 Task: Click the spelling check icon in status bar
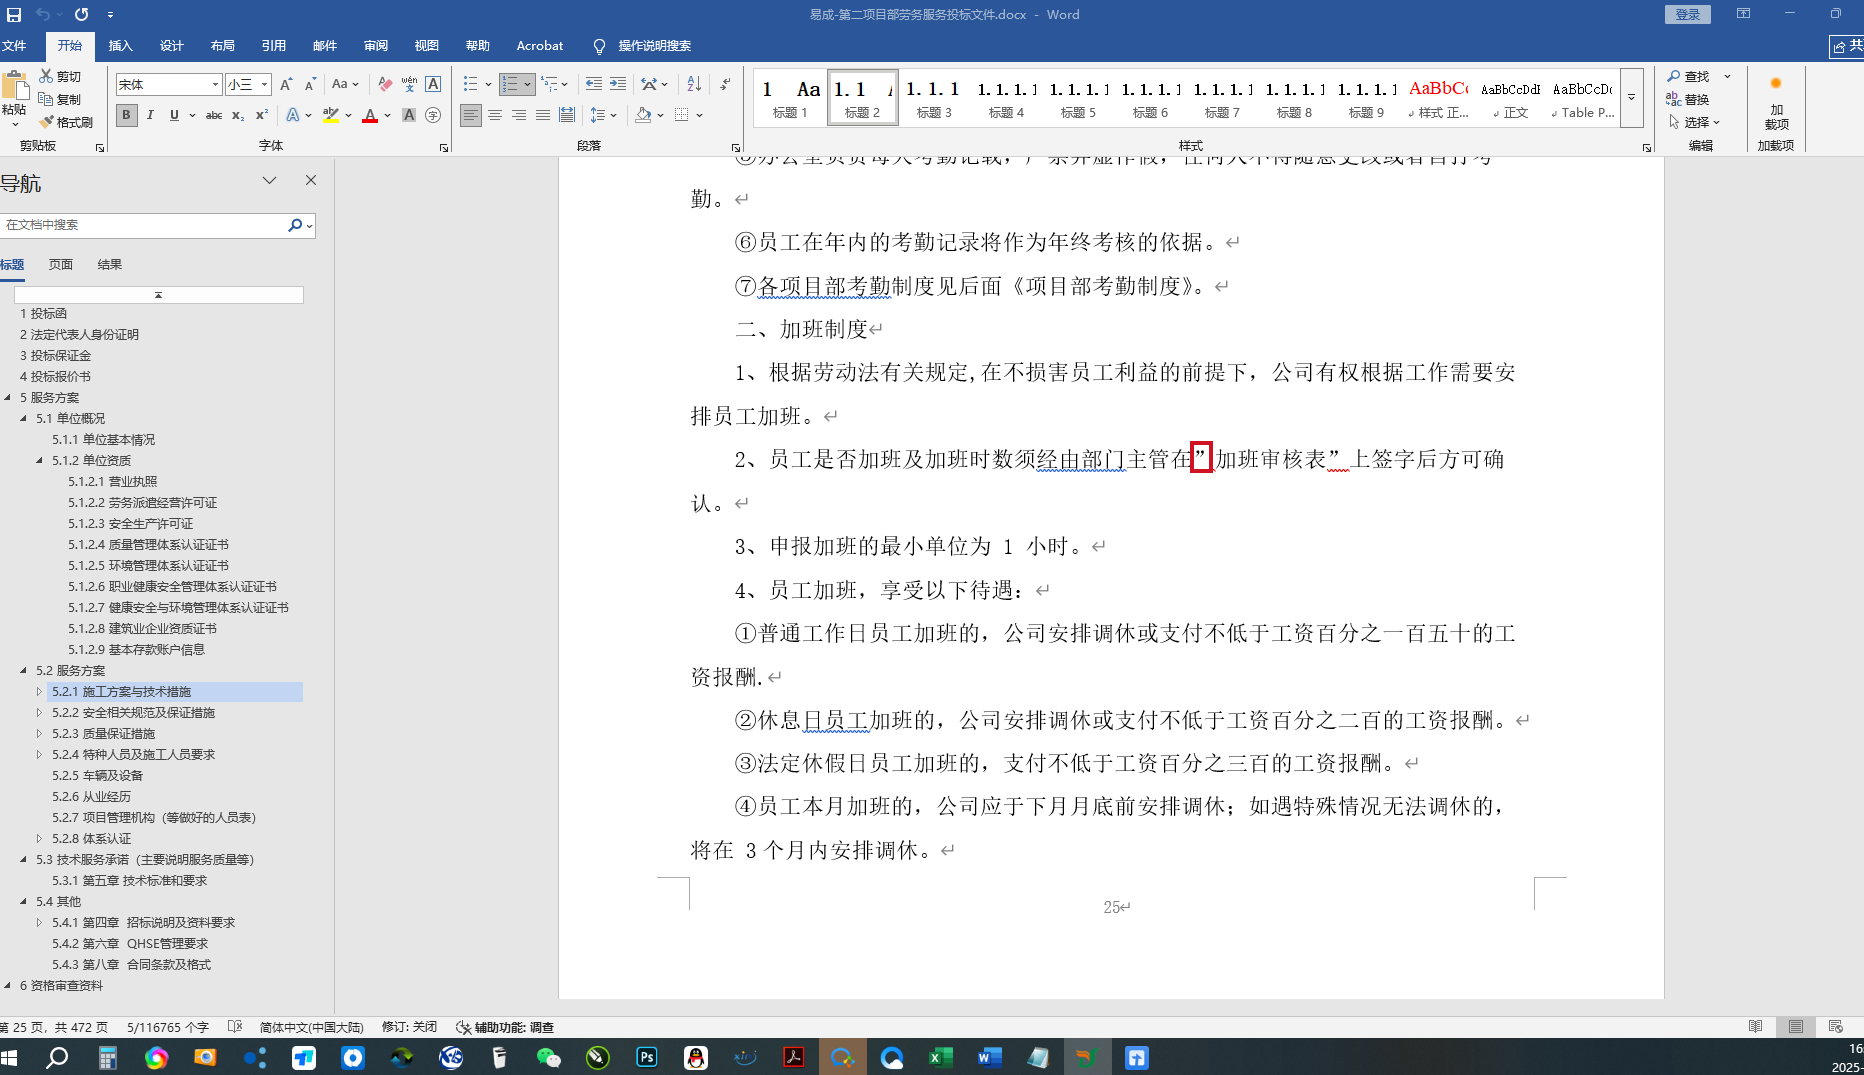(x=235, y=1027)
